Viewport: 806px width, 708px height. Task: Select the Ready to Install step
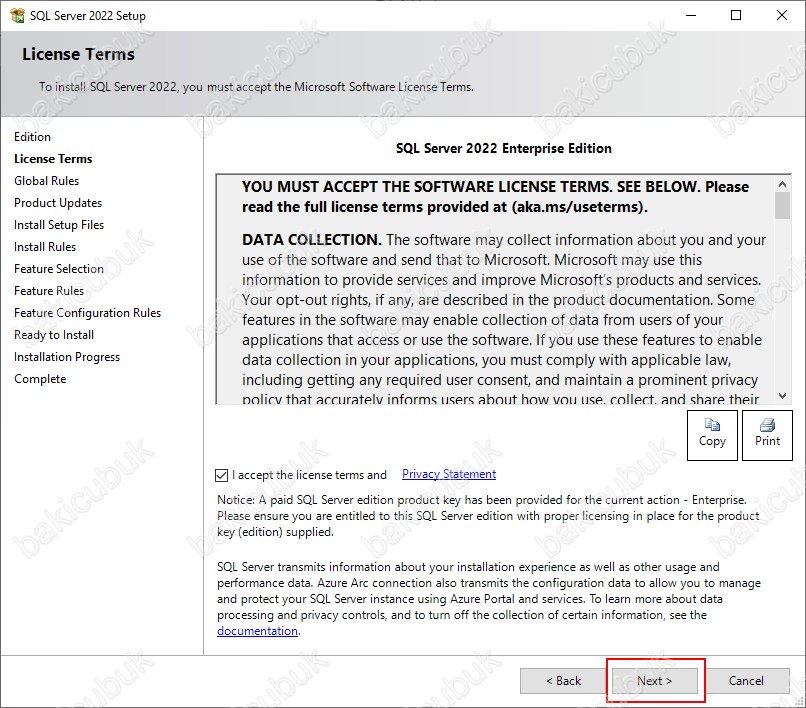point(54,335)
